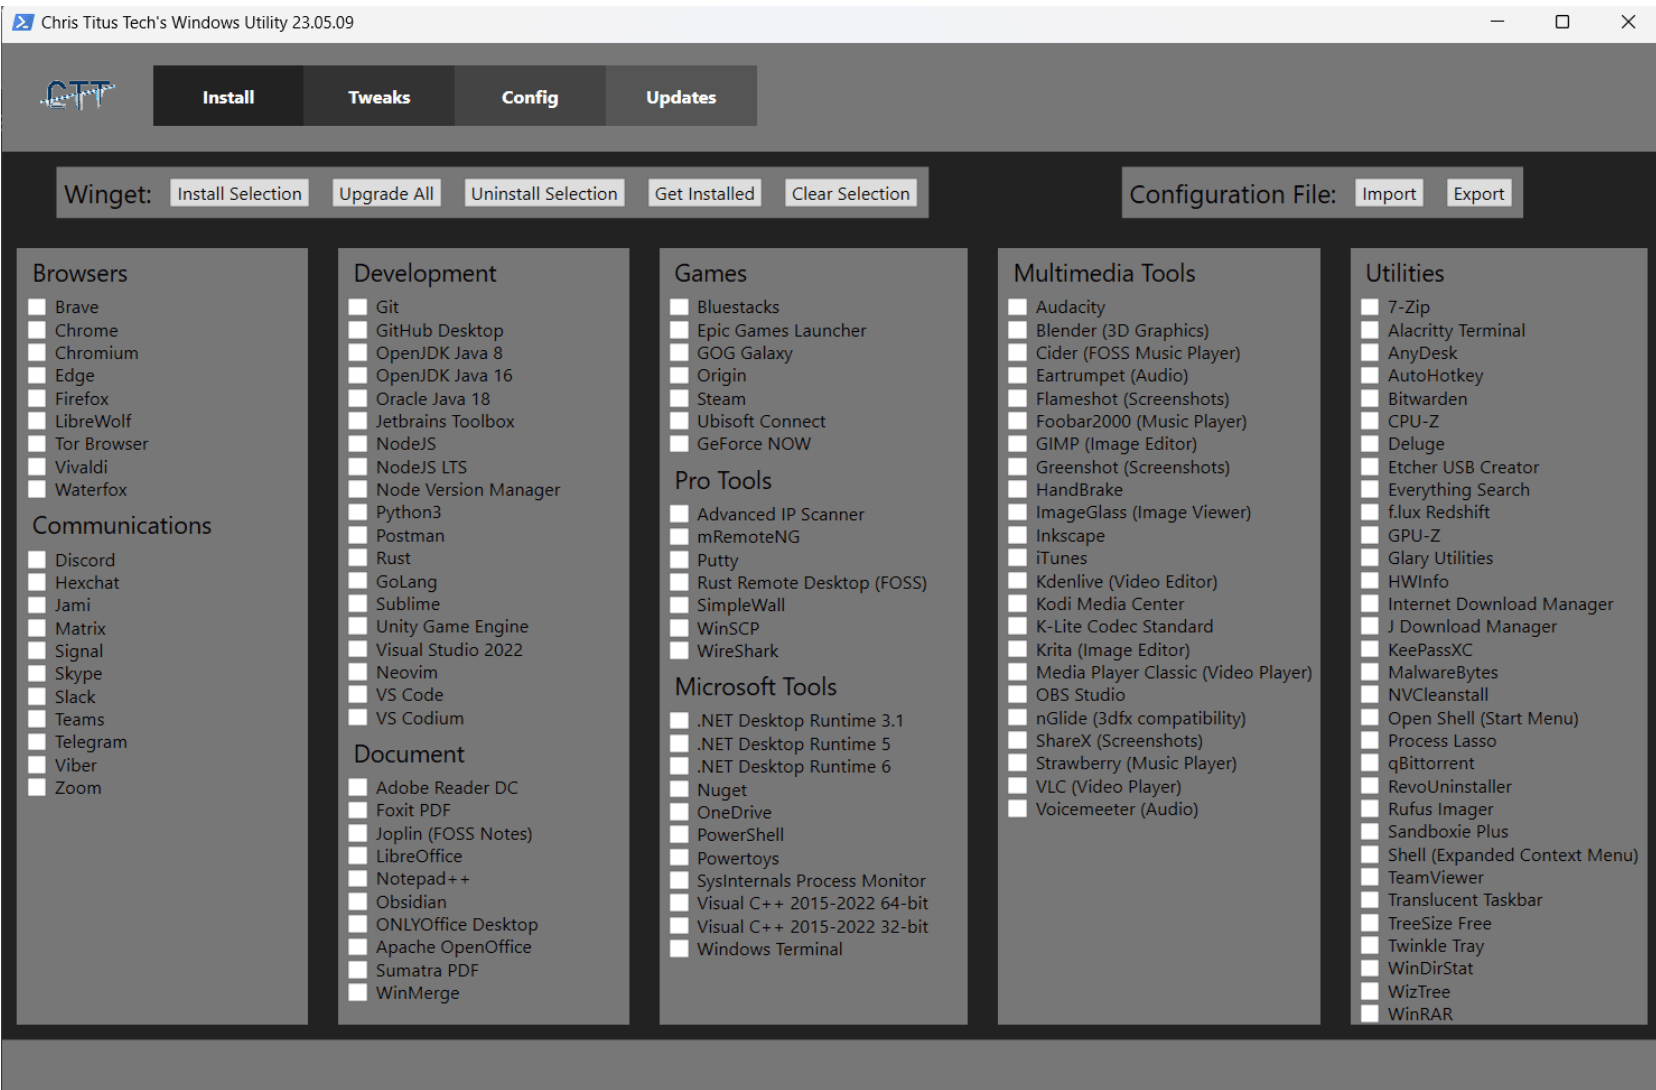Enable the Chrome checkbox
The height and width of the screenshot is (1090, 1656).
tap(37, 330)
